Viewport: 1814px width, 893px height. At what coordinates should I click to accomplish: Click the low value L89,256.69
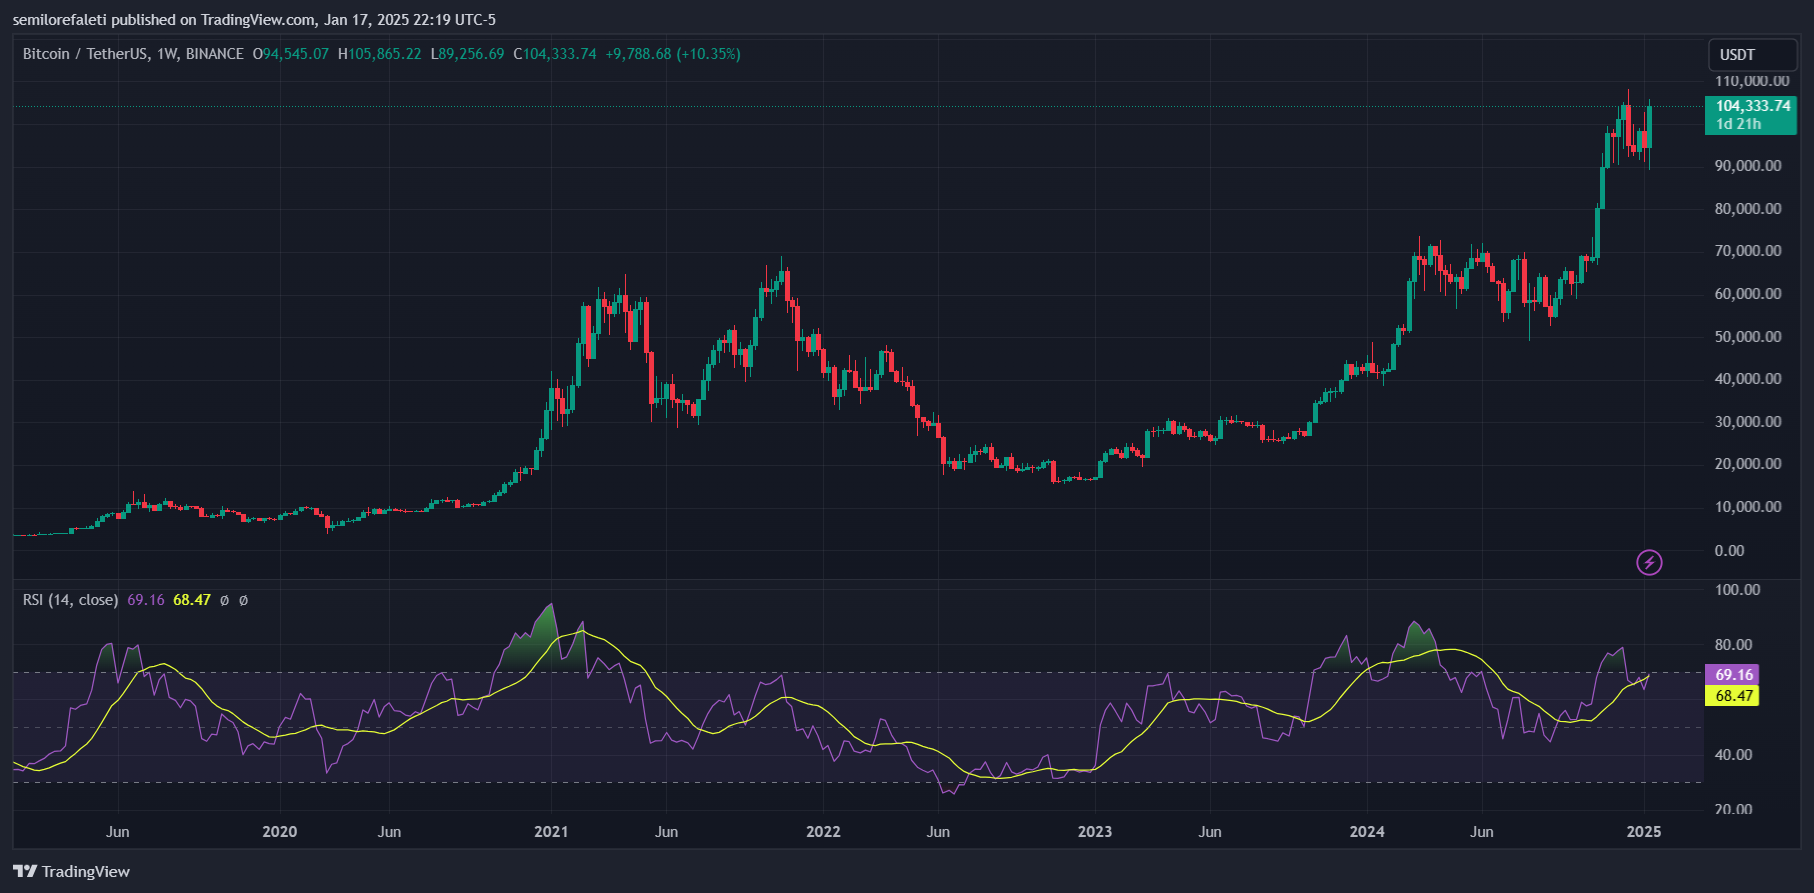[467, 54]
